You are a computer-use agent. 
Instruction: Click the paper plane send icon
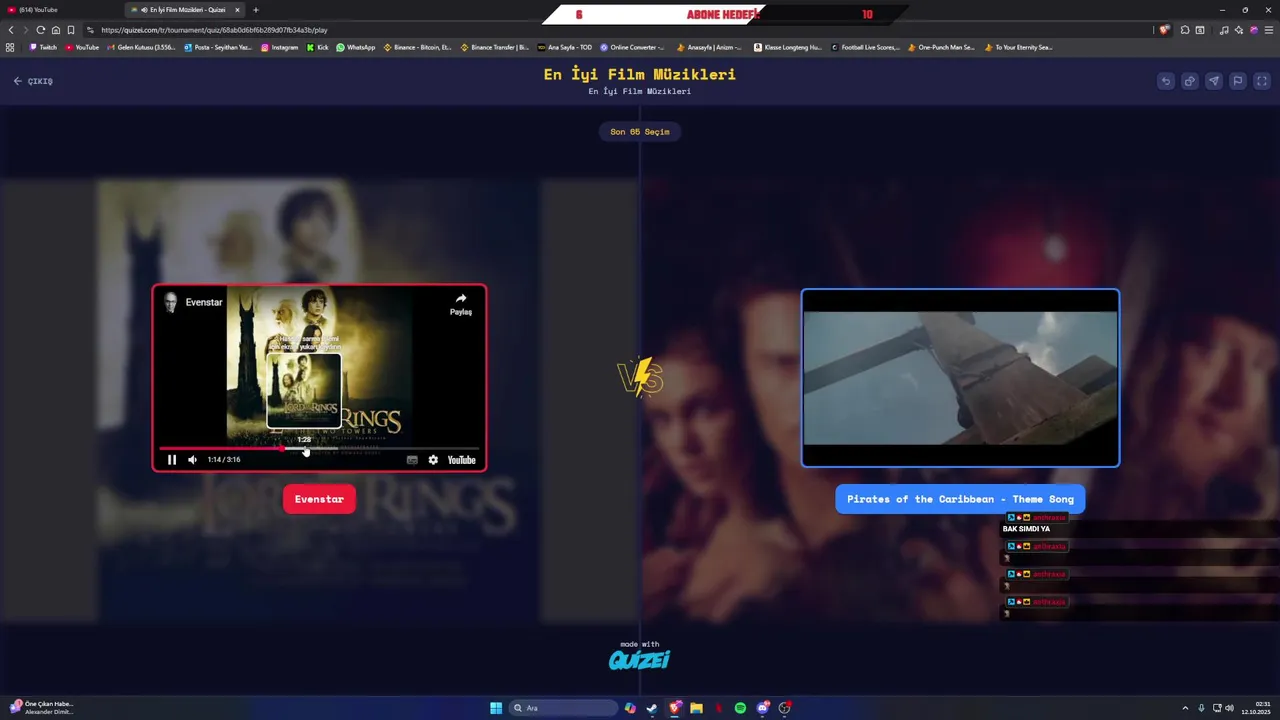(x=1213, y=81)
